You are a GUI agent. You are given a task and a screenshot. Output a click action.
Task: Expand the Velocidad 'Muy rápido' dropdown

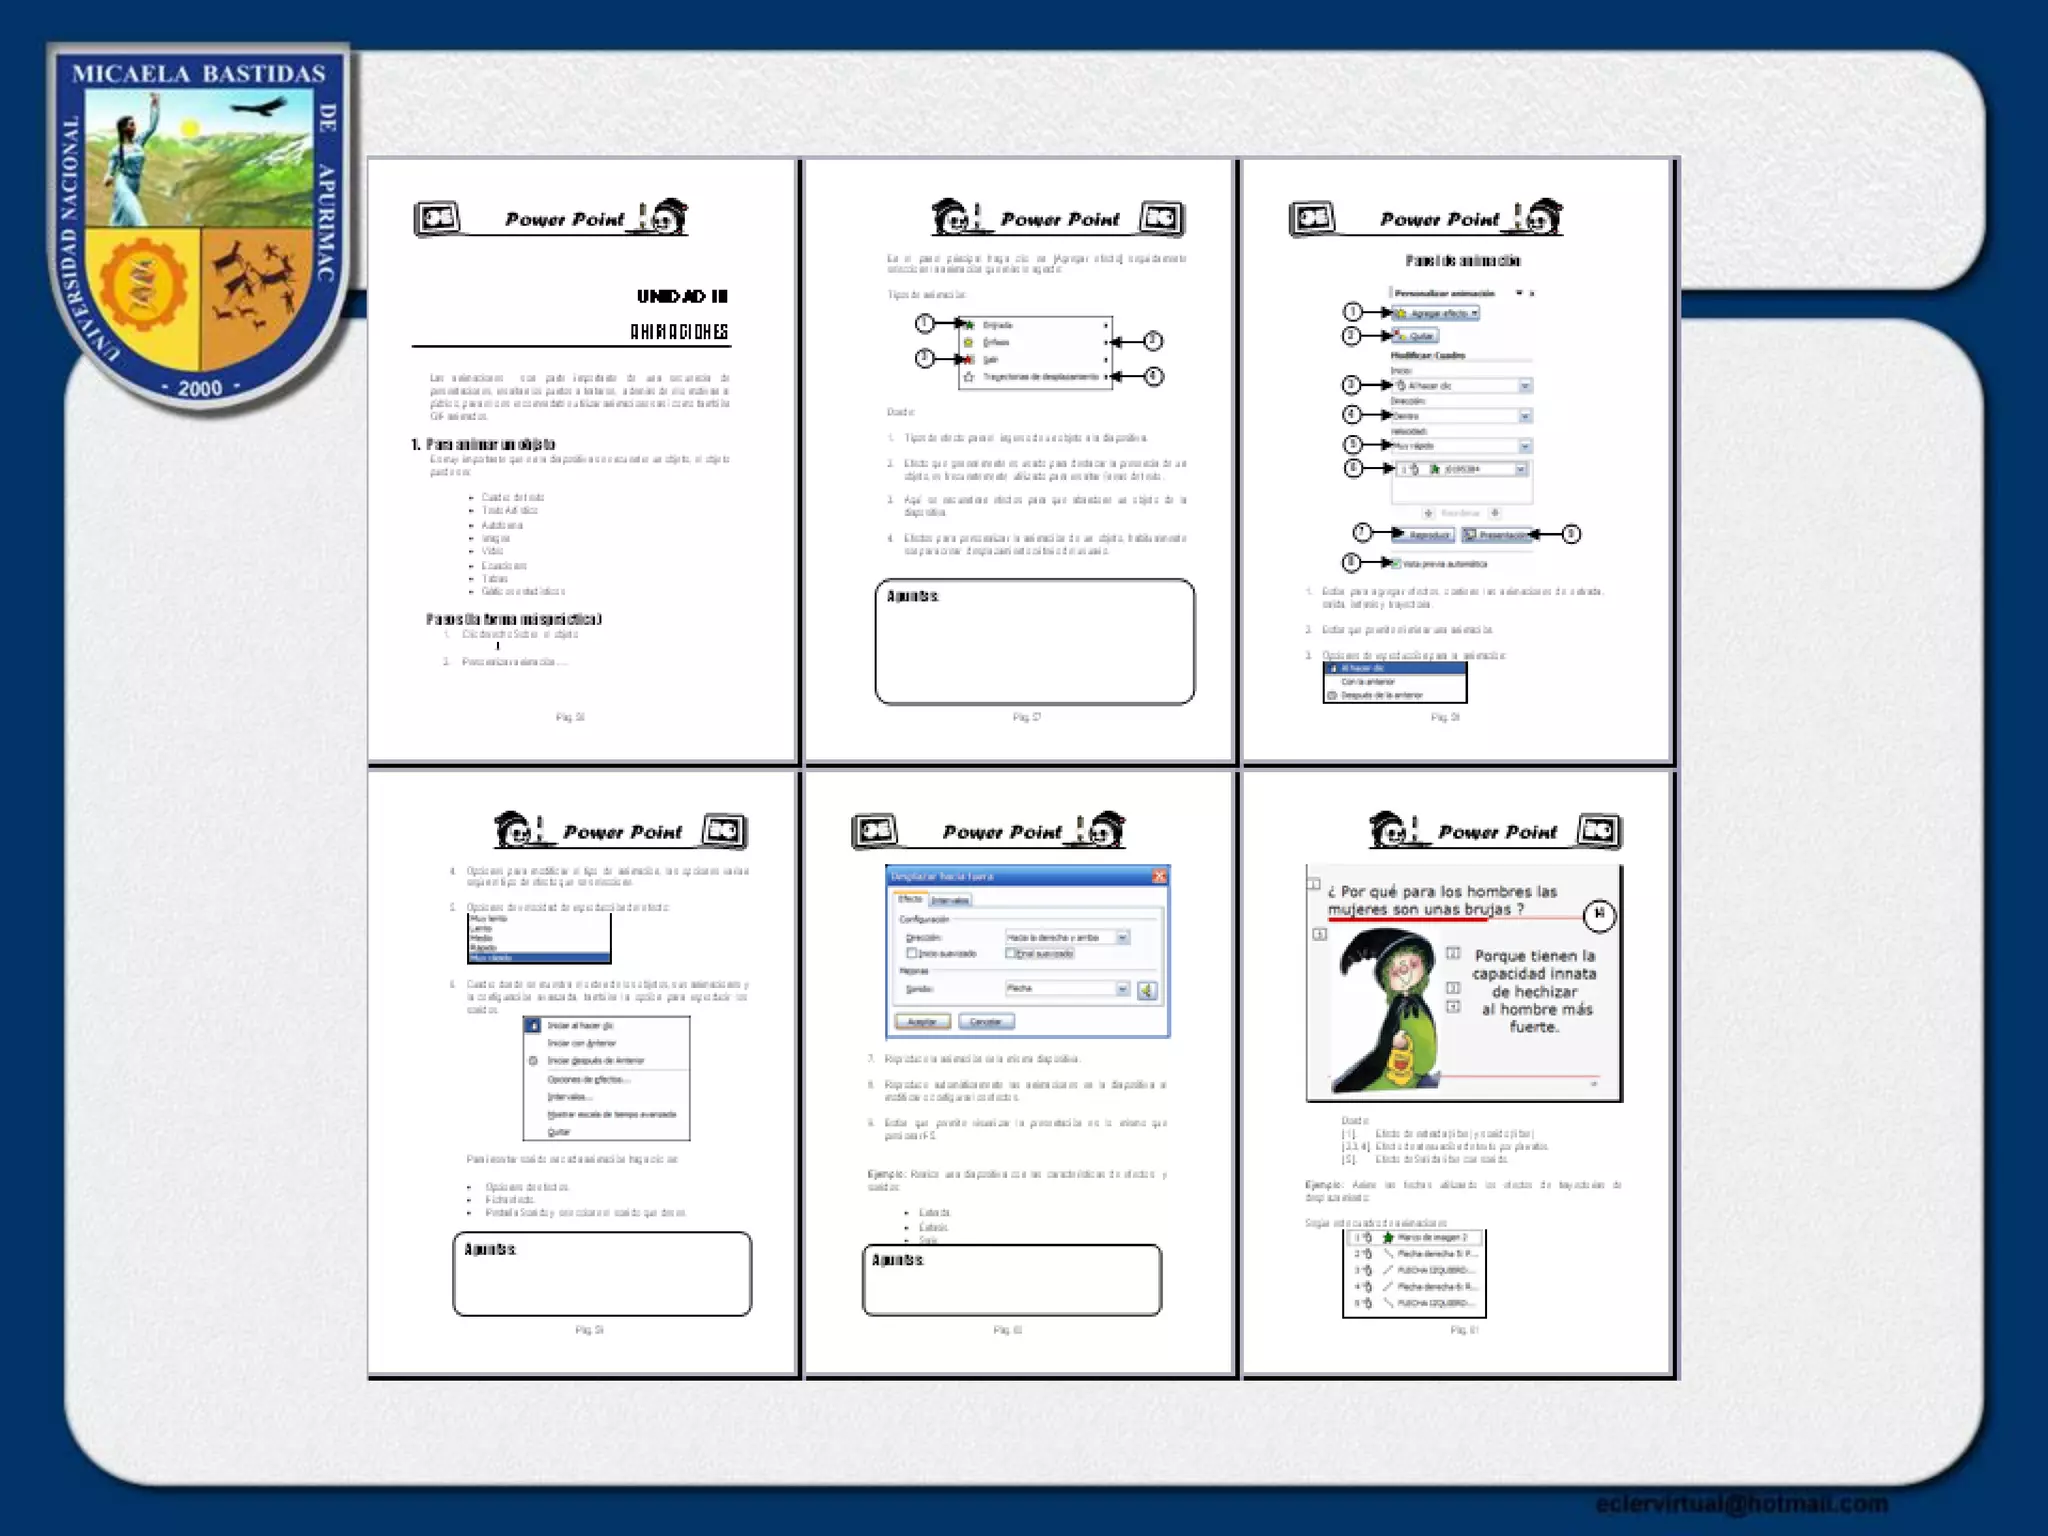(x=1525, y=446)
